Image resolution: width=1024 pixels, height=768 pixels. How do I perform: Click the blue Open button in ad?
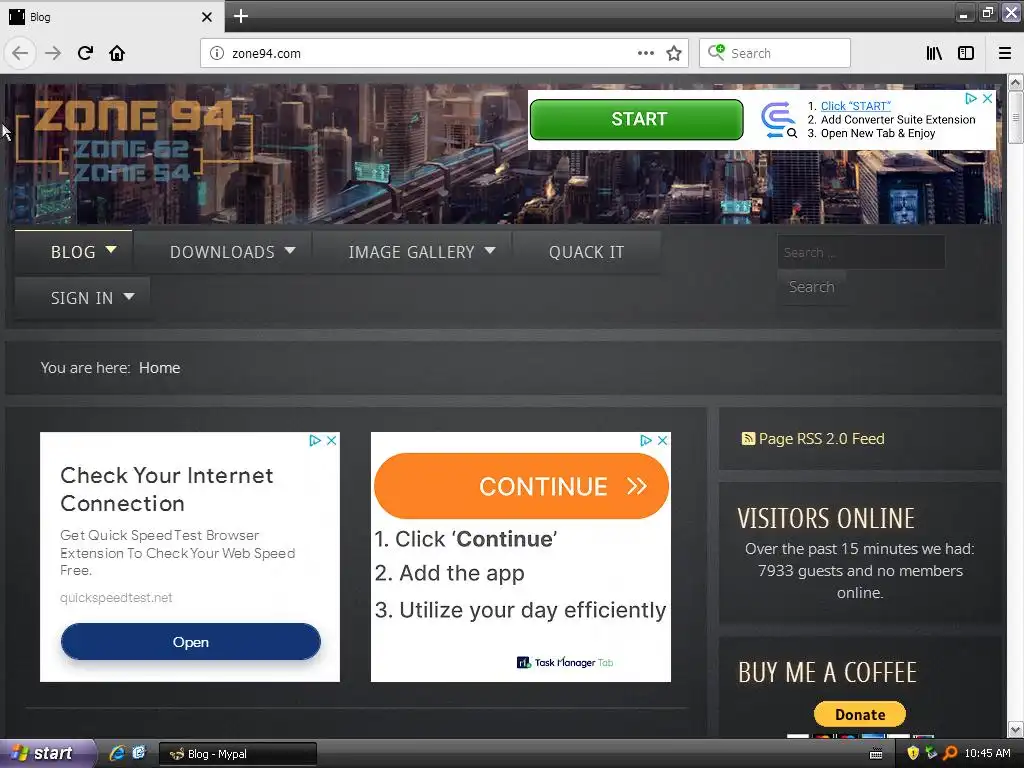(x=191, y=642)
